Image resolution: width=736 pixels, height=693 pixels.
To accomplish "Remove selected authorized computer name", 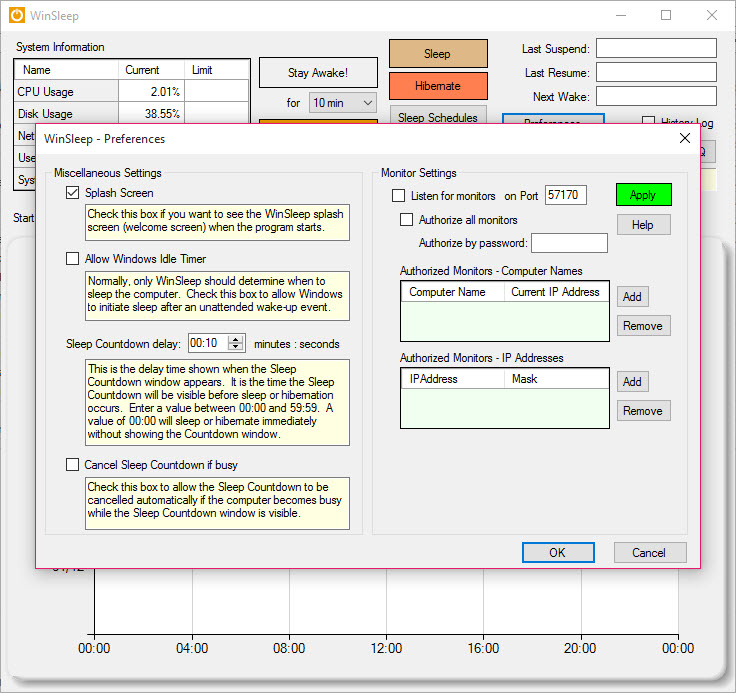I will tap(642, 326).
